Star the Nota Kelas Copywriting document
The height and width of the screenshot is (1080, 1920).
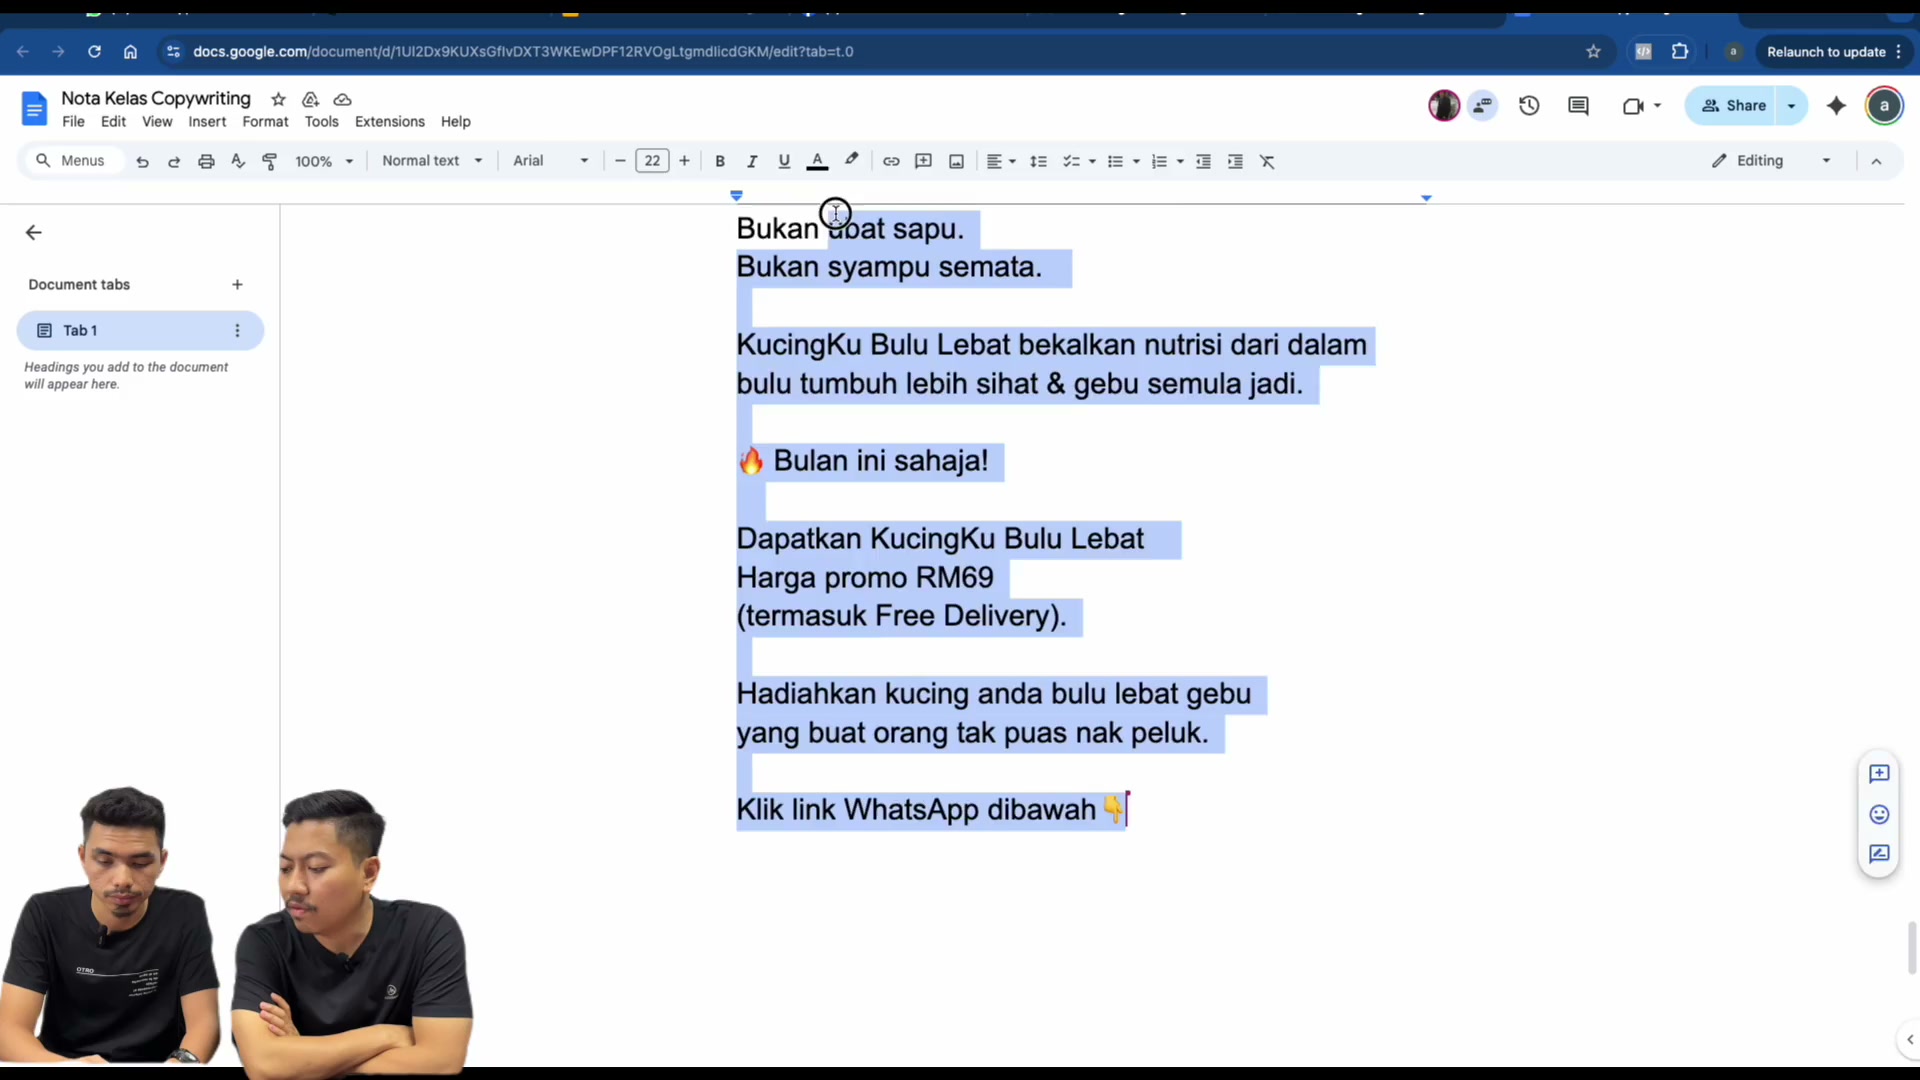click(x=278, y=99)
